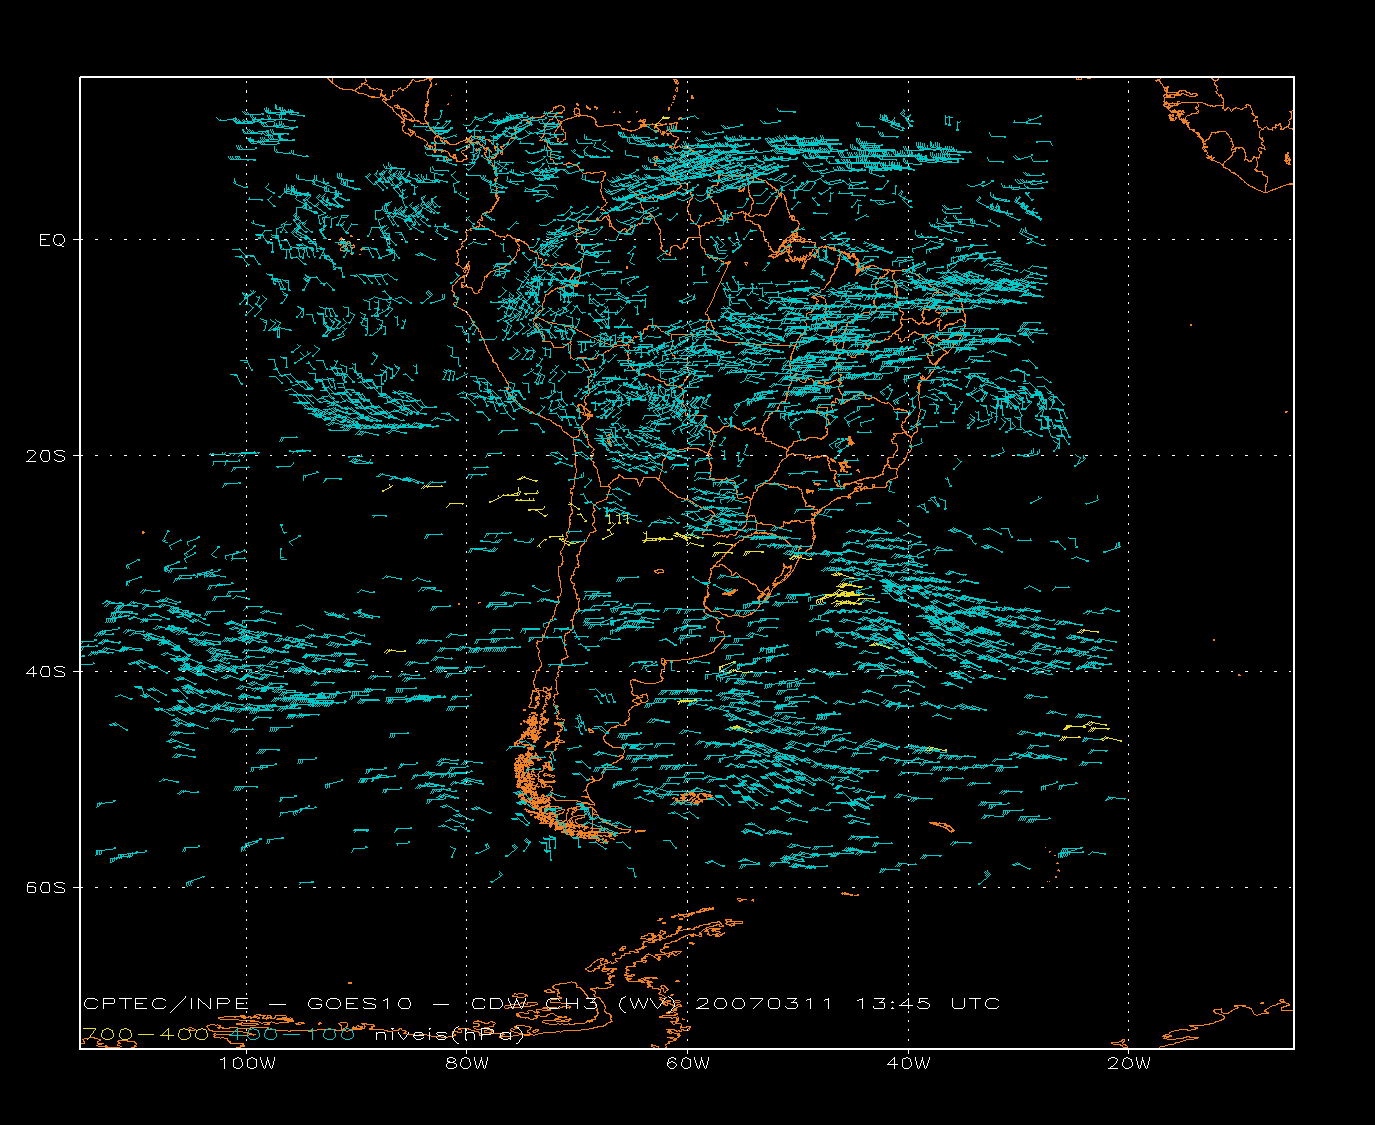Image resolution: width=1375 pixels, height=1125 pixels.
Task: Click the 40W longitude label
Action: coord(908,1064)
